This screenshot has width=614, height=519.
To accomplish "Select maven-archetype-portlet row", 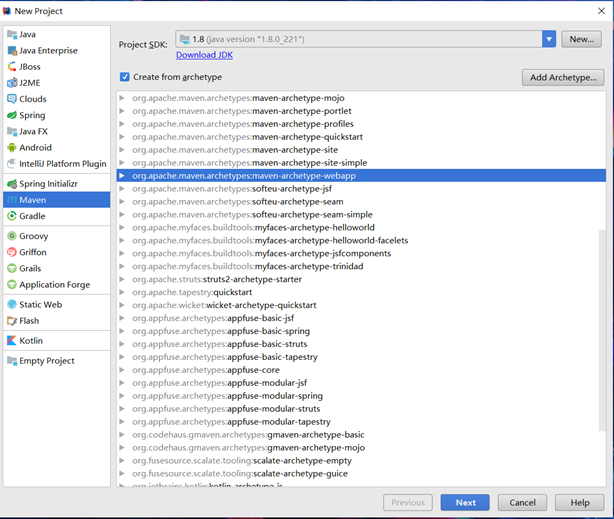I will tap(361, 111).
